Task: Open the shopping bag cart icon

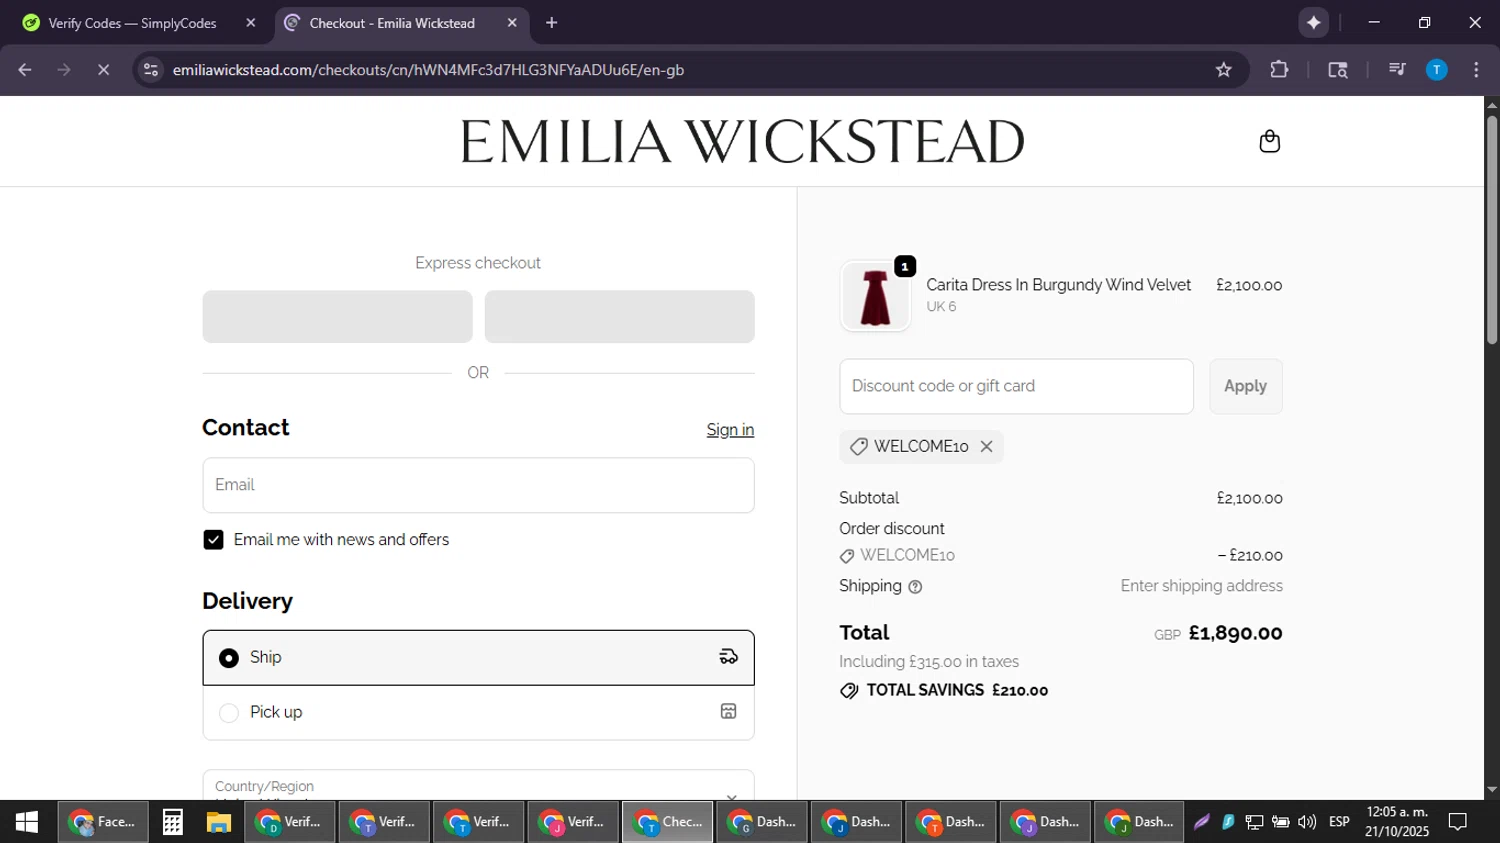Action: click(1269, 141)
